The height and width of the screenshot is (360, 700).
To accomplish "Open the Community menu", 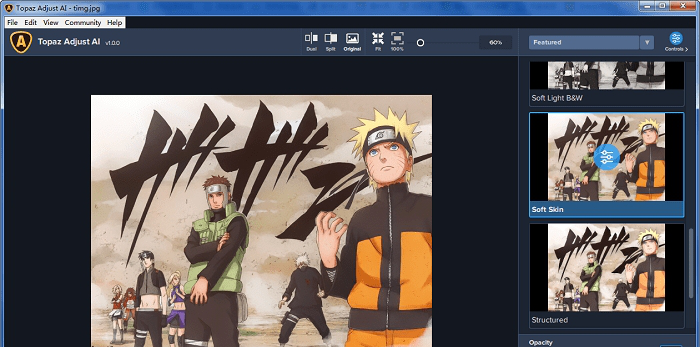I will (83, 22).
